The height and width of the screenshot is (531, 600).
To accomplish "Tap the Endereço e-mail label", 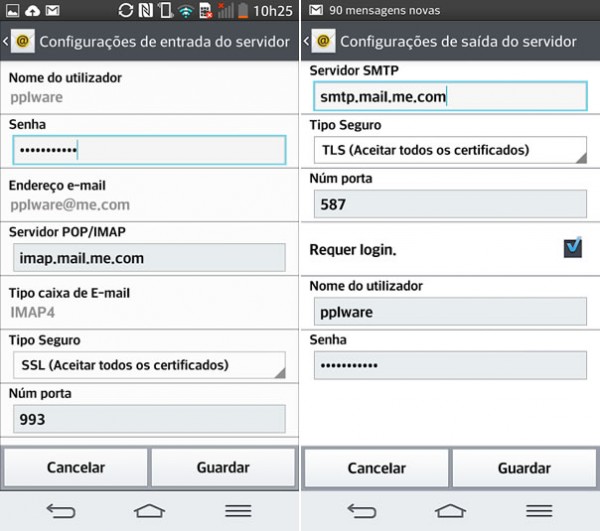I will coord(57,186).
